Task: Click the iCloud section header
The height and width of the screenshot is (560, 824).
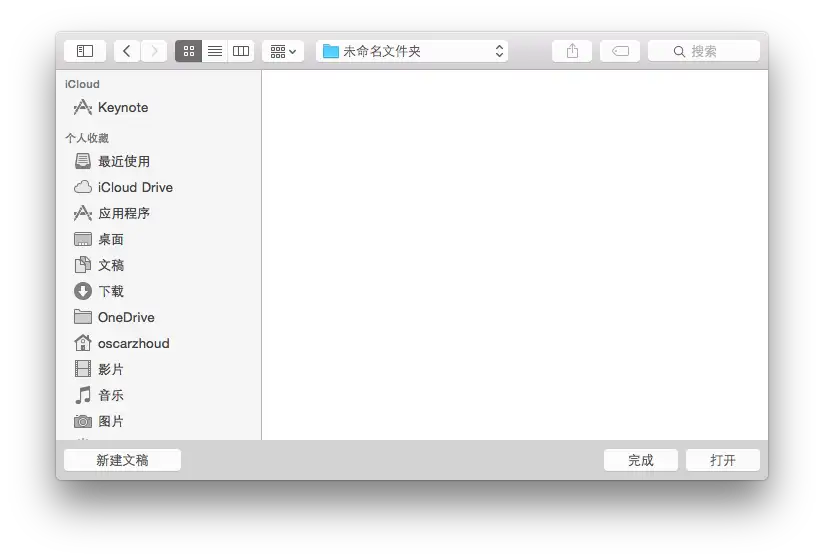Action: (82, 84)
